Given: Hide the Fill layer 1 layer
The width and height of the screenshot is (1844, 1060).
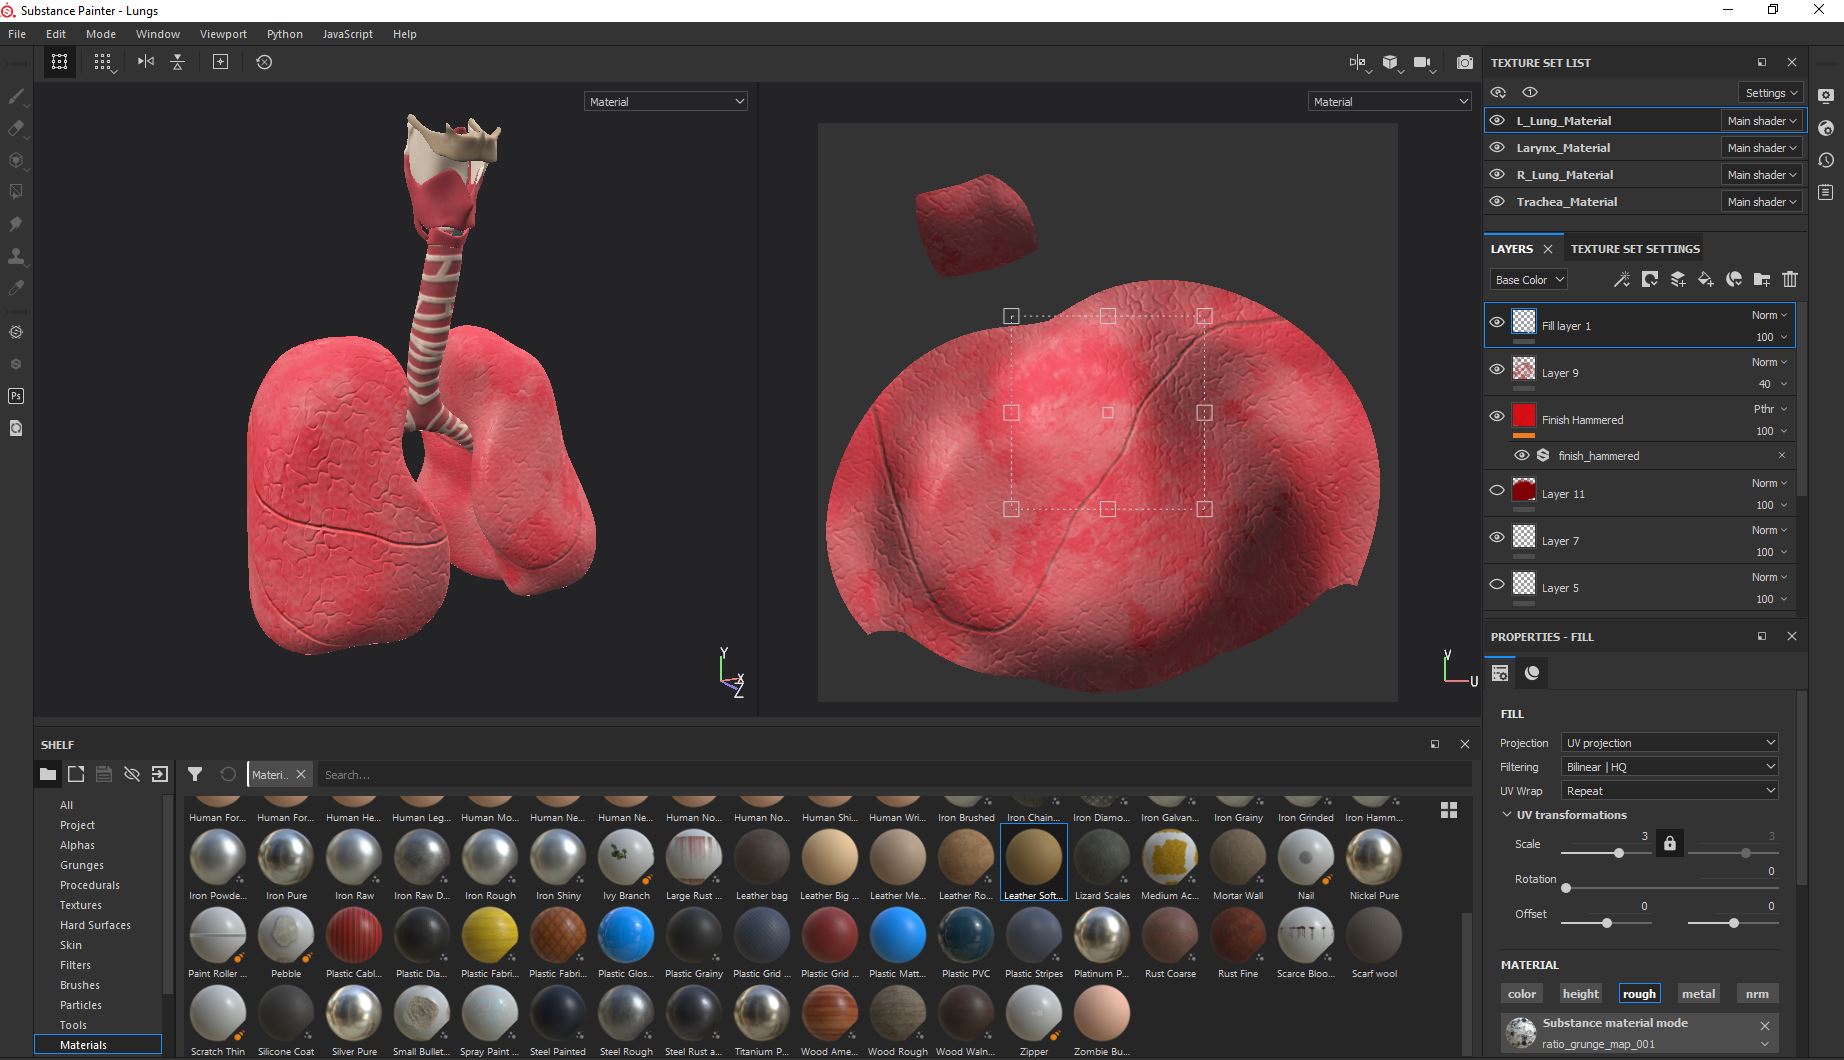Looking at the screenshot, I should click(x=1497, y=322).
